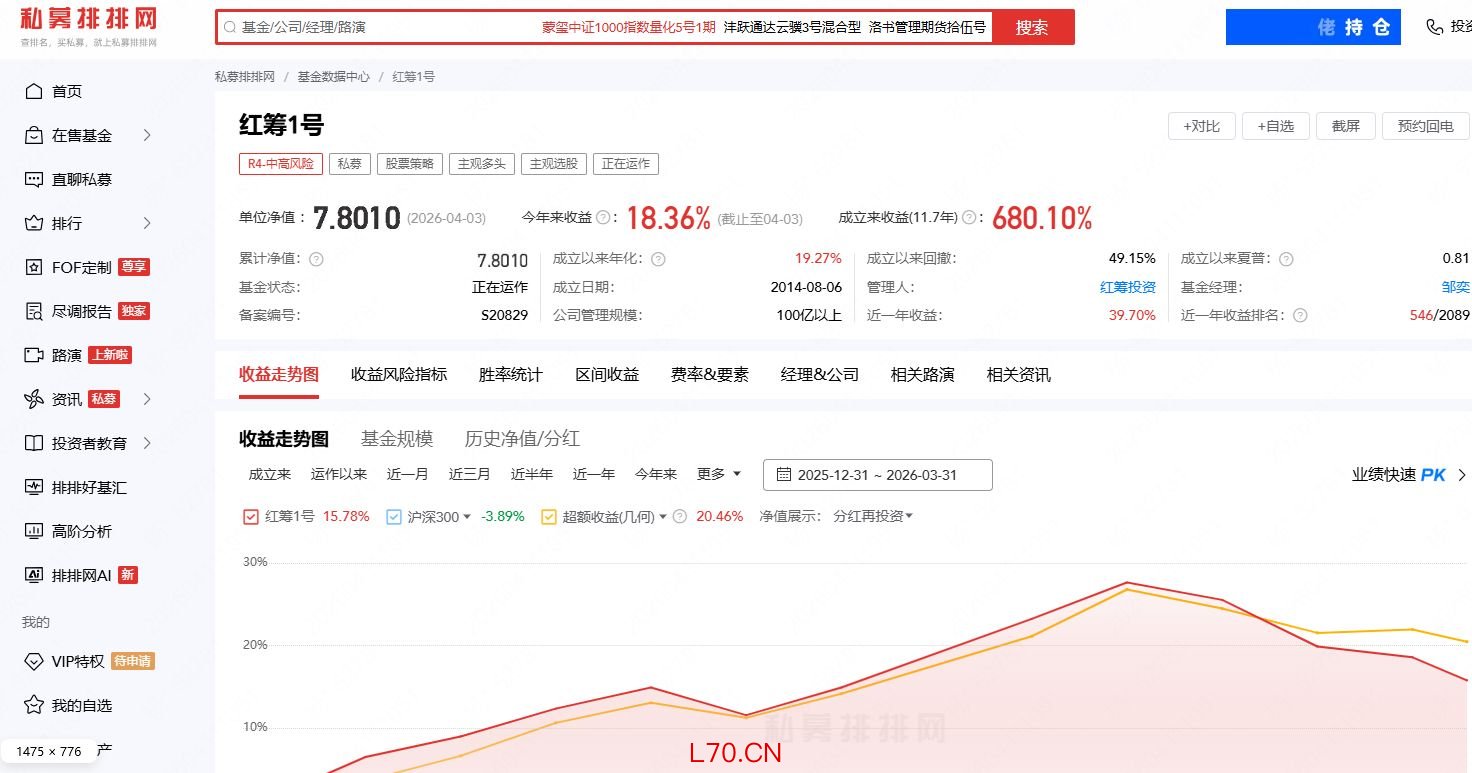Toggle the 沪深300 benchmark checkbox
Screen dimensions: 1472x773
394,517
